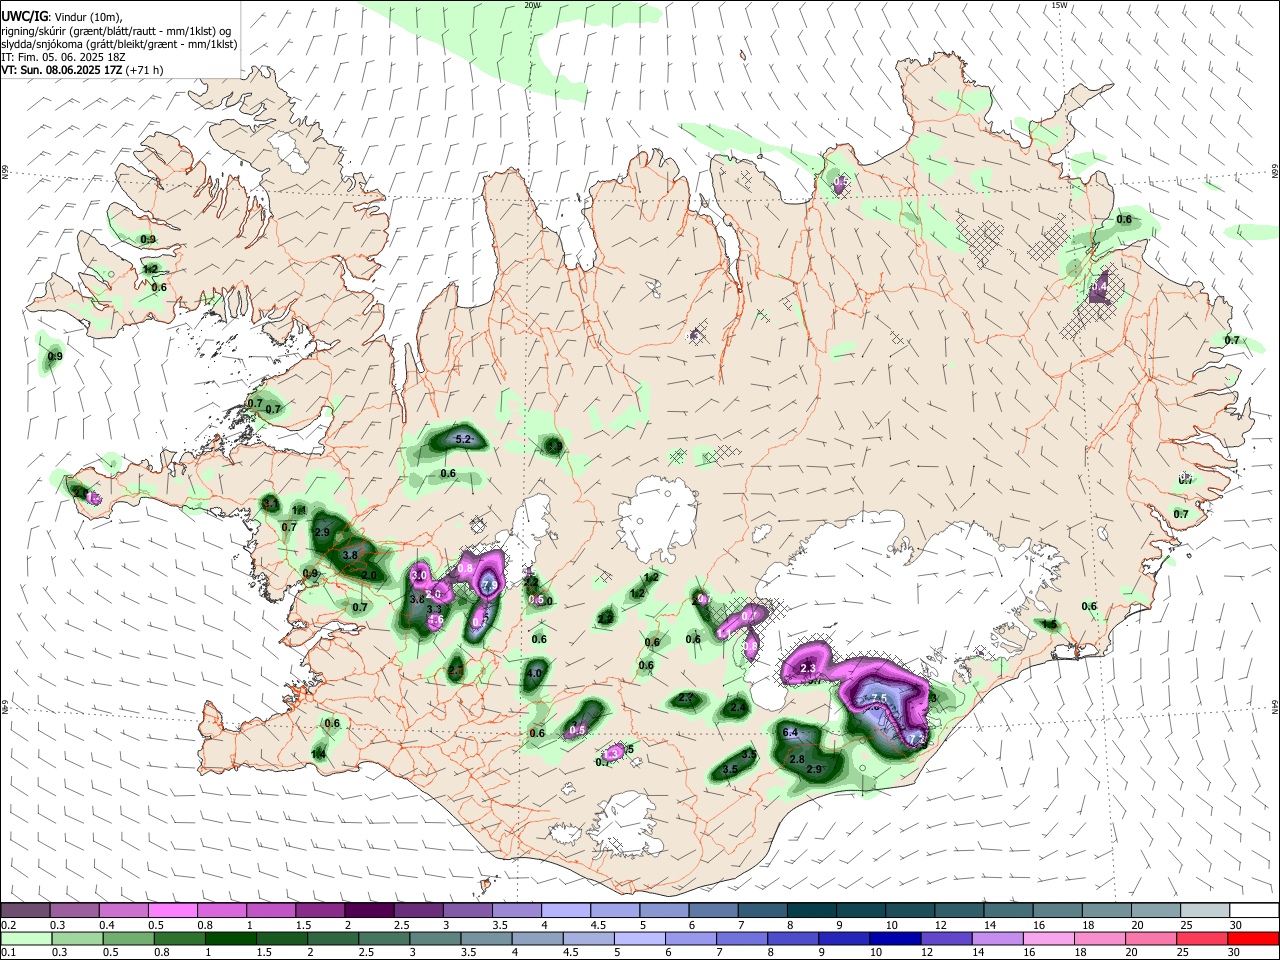Click the slydda/snjókoma legend description line
This screenshot has height=960, width=1280.
point(119,44)
